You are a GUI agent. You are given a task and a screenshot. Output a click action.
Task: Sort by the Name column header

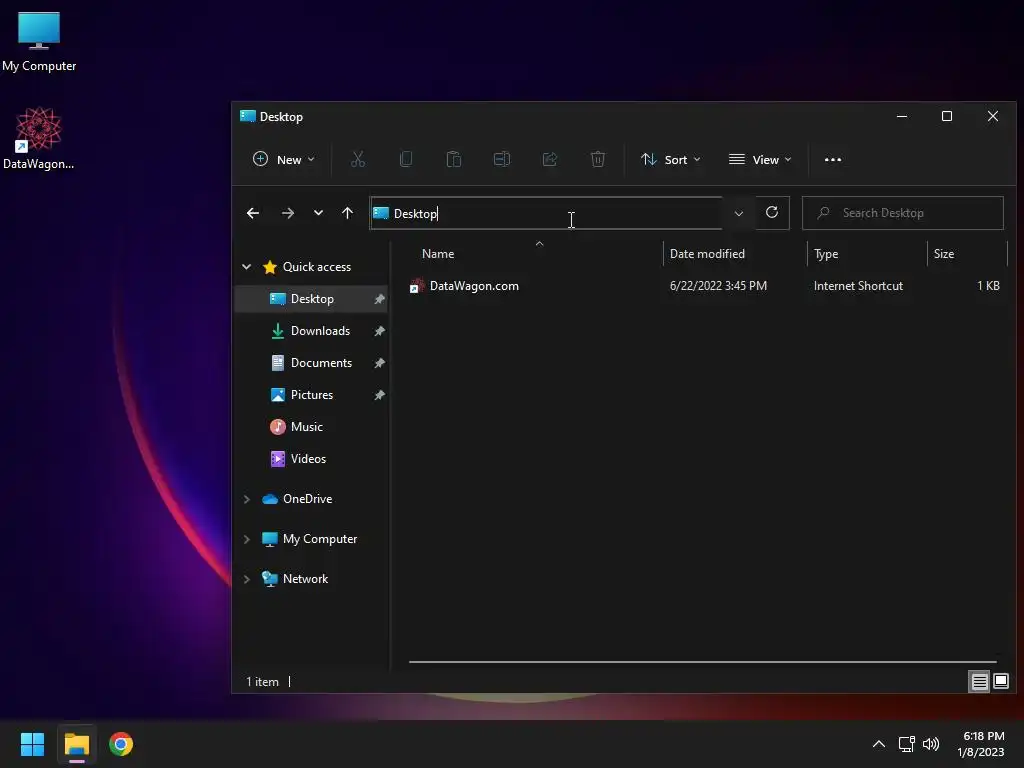438,254
